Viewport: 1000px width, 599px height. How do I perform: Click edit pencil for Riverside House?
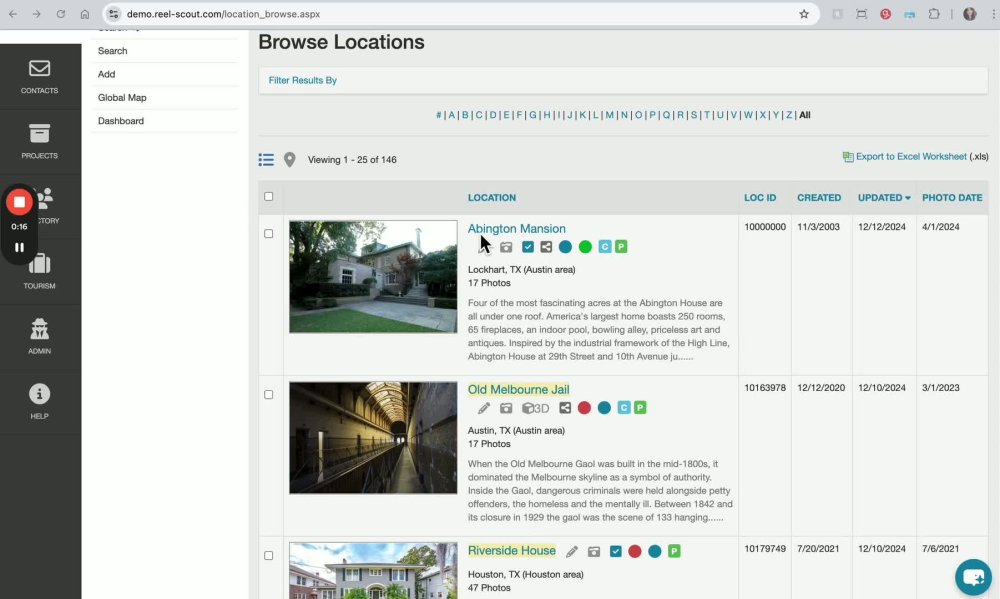572,551
